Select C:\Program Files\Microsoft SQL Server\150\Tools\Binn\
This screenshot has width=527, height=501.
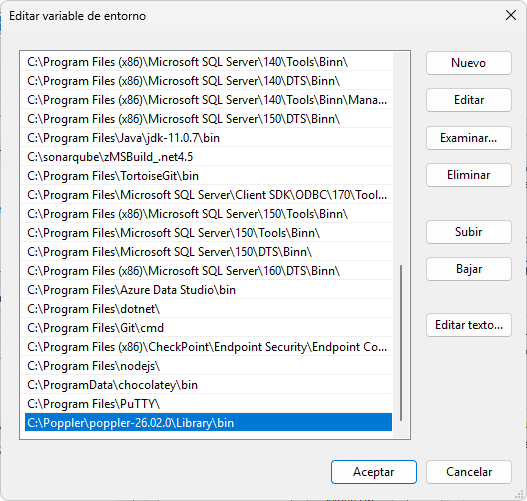(208, 233)
